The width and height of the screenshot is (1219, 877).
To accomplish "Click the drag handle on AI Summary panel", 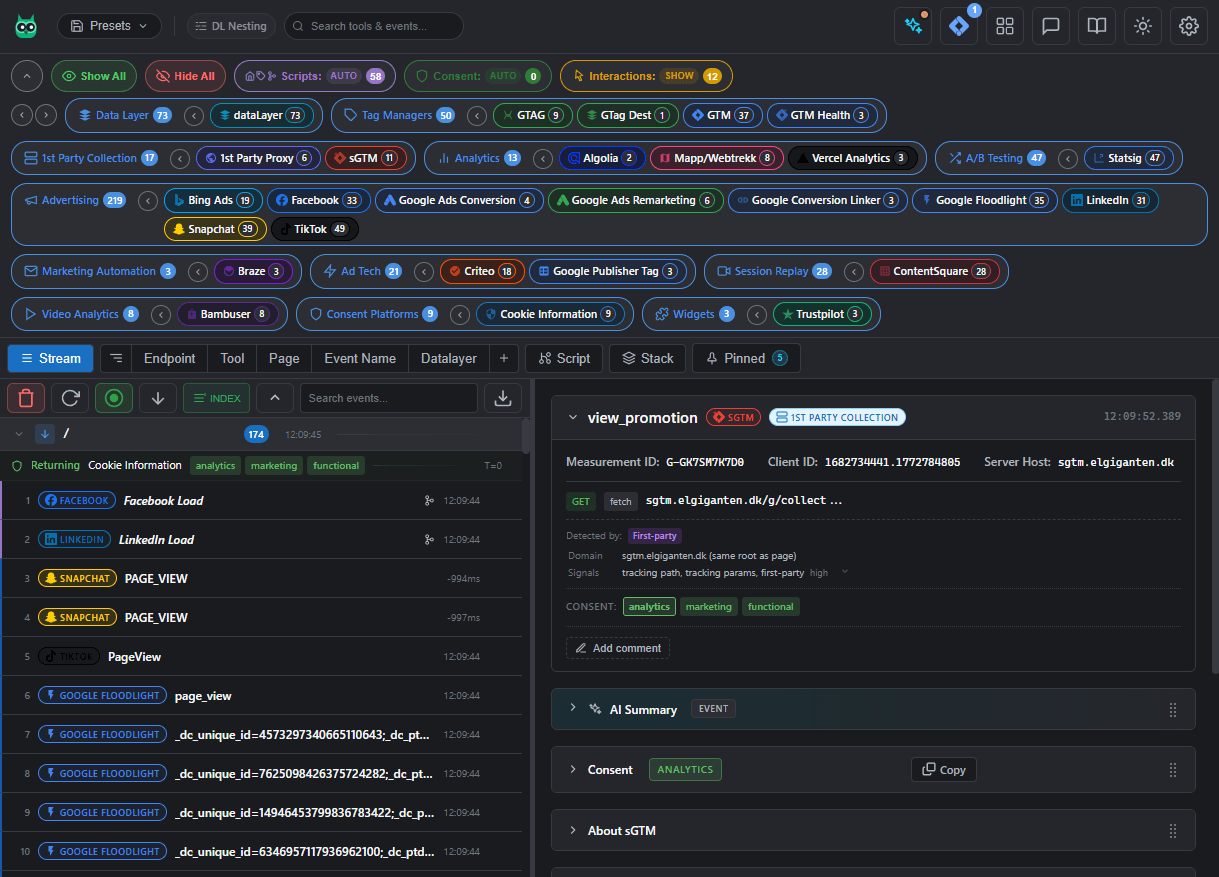I will 1173,709.
